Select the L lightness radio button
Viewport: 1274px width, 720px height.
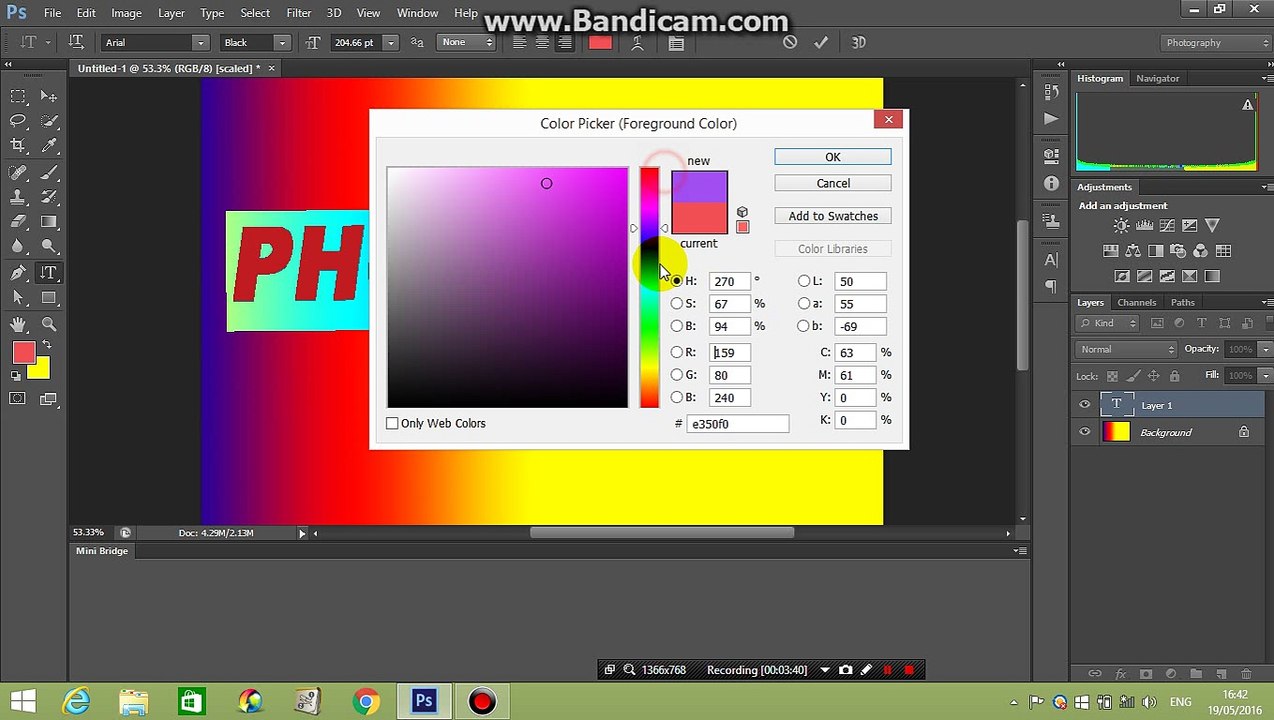click(804, 281)
